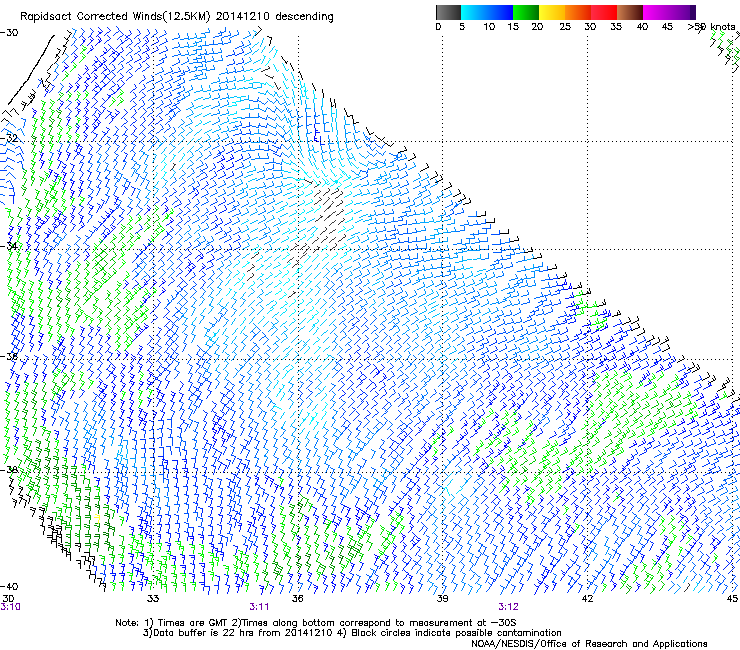
Task: Click the '-30' latitude axis label
Action: pyautogui.click(x=9, y=33)
